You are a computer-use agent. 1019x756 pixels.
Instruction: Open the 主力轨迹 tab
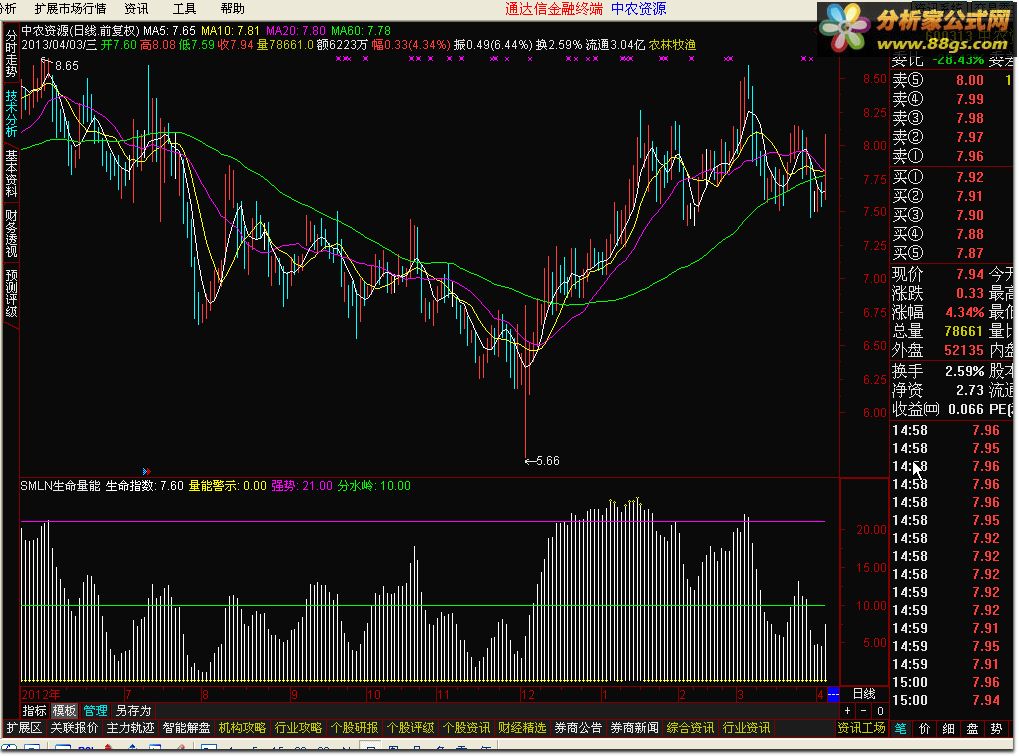click(x=130, y=727)
